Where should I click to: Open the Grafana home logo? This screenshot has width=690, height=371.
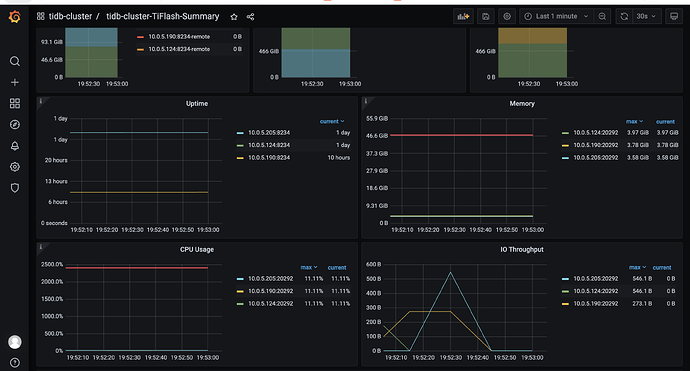click(15, 17)
